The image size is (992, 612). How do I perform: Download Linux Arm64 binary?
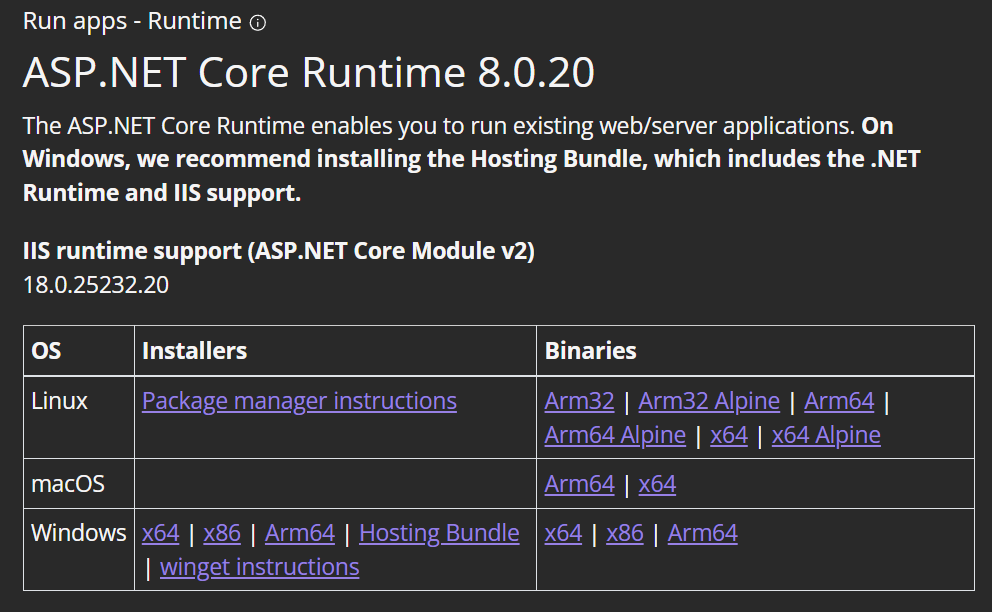tap(839, 401)
